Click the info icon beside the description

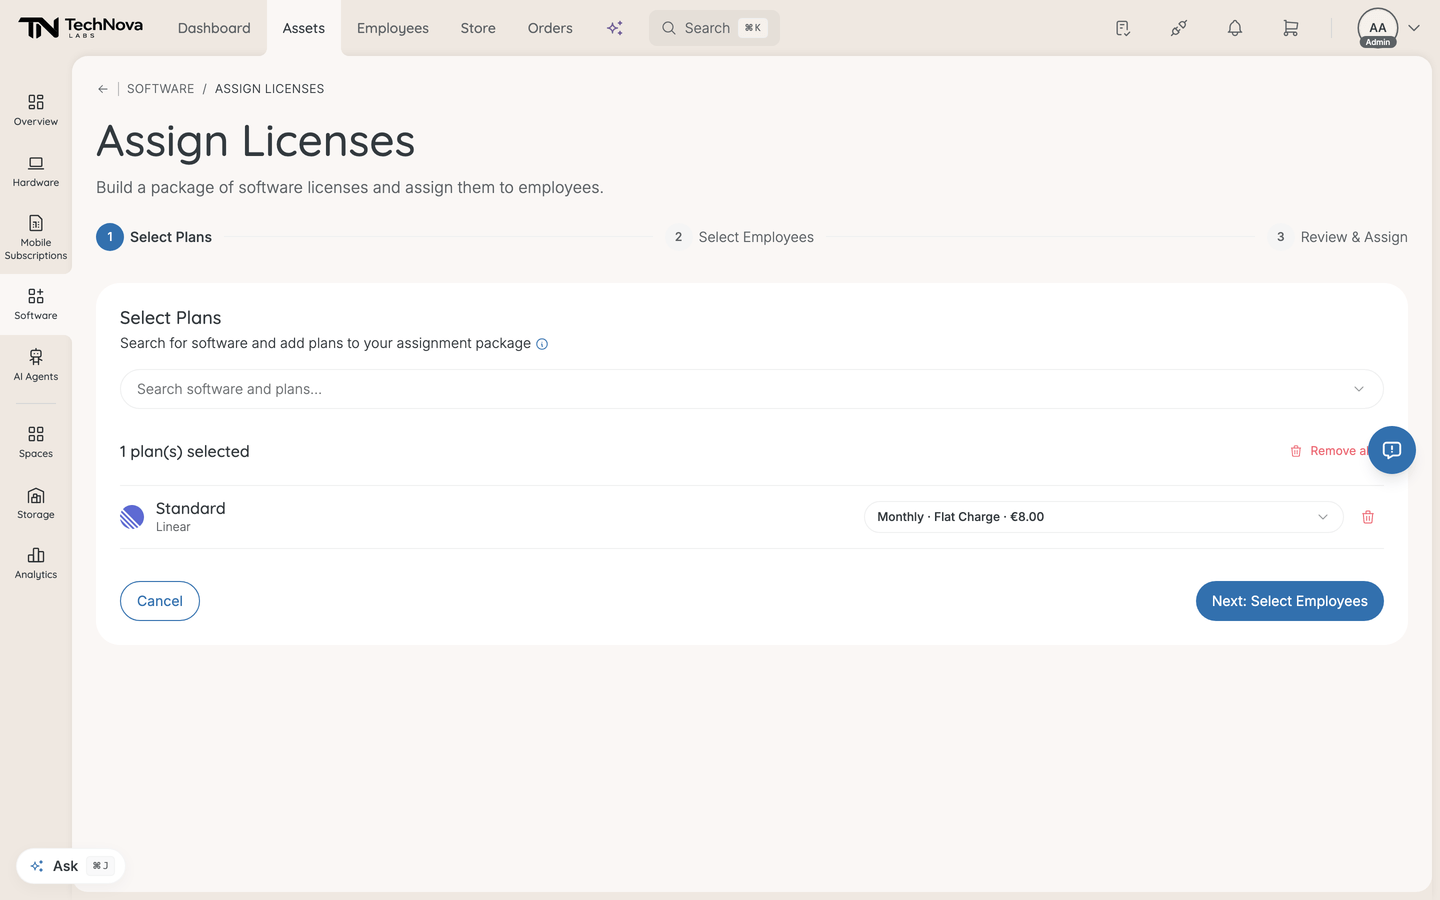[542, 344]
